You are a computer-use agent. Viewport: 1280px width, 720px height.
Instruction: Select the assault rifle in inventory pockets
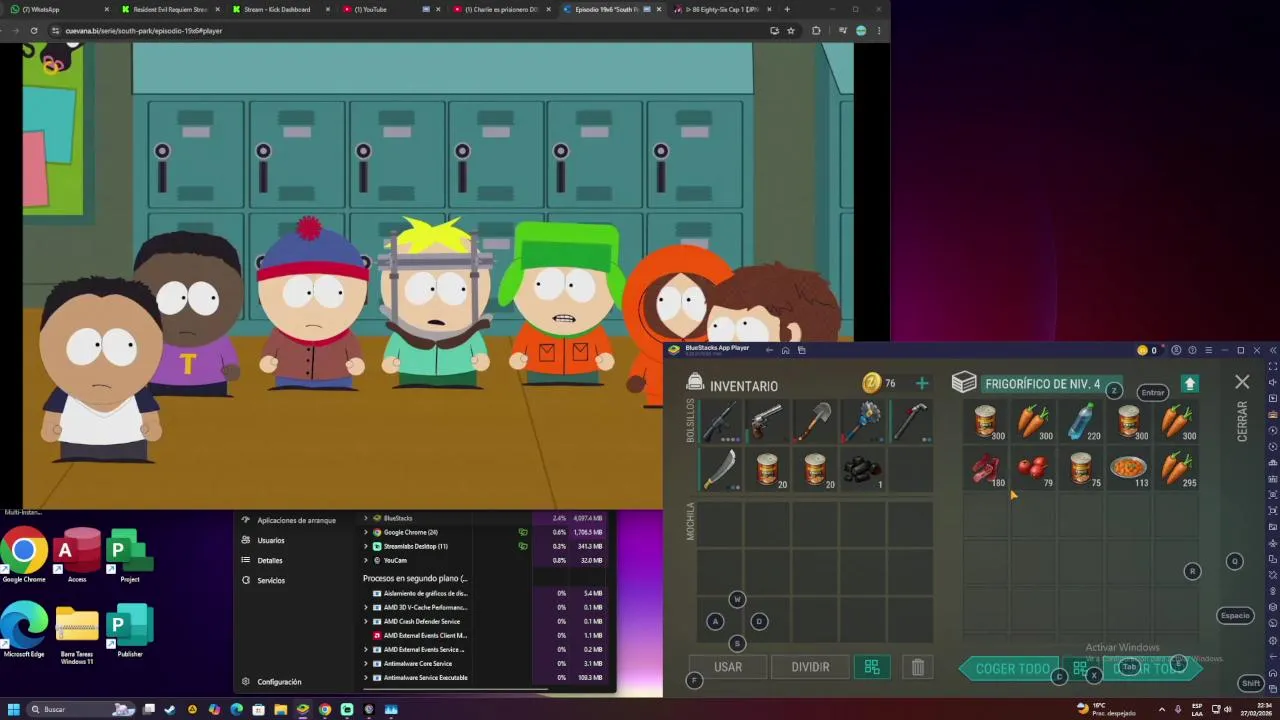click(720, 421)
